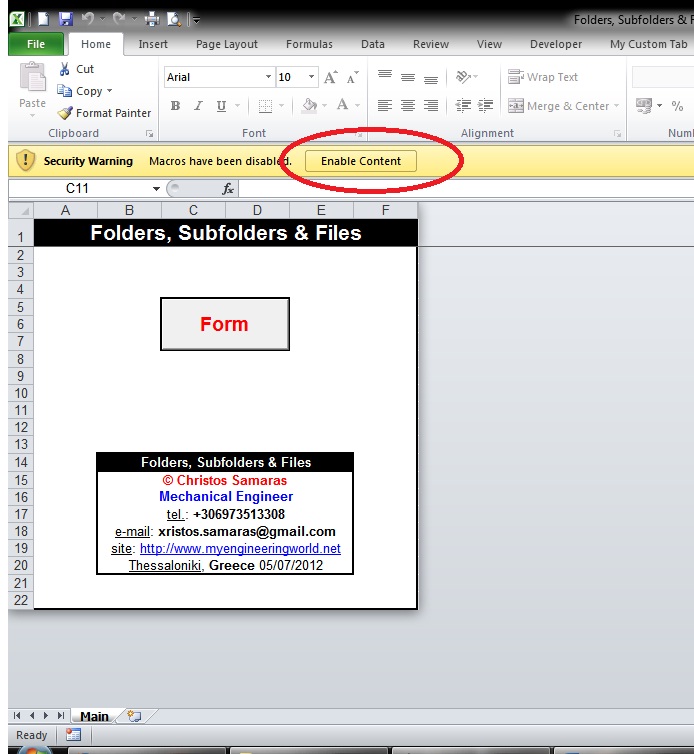Click the Orientation text angle icon
This screenshot has width=694, height=754.
pos(463,76)
